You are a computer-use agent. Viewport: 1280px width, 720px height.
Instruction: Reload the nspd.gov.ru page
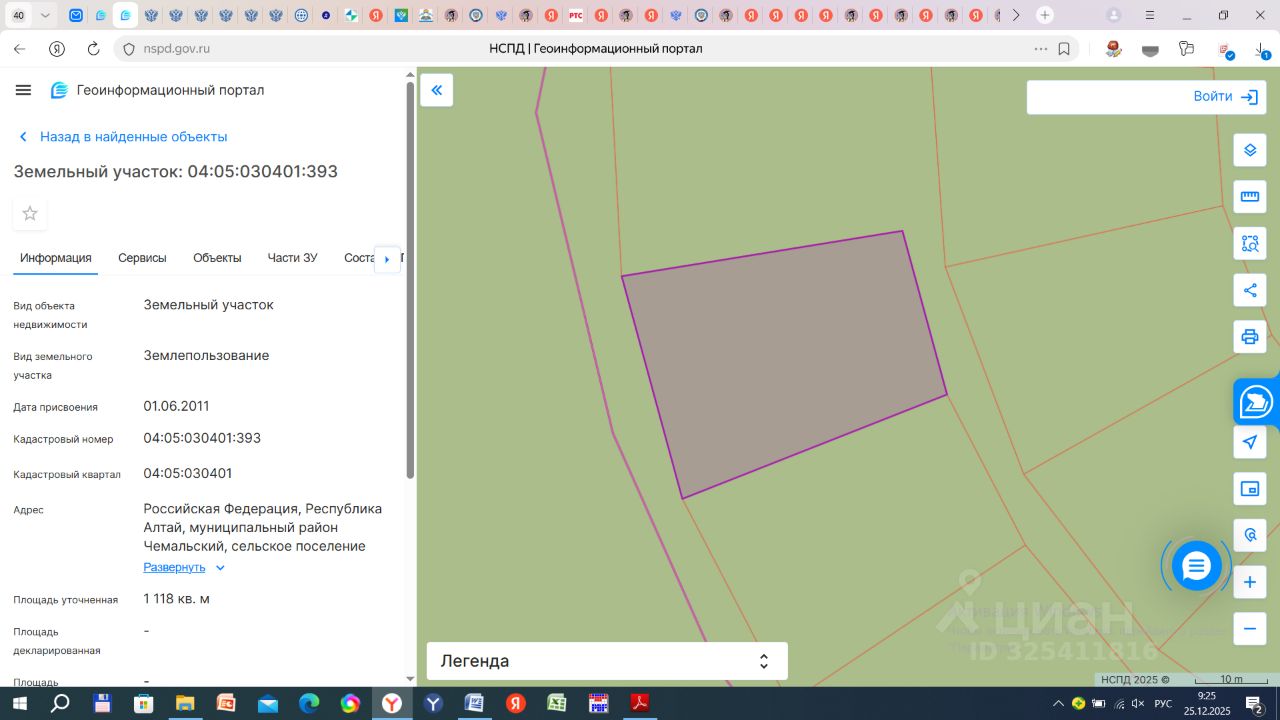93,49
